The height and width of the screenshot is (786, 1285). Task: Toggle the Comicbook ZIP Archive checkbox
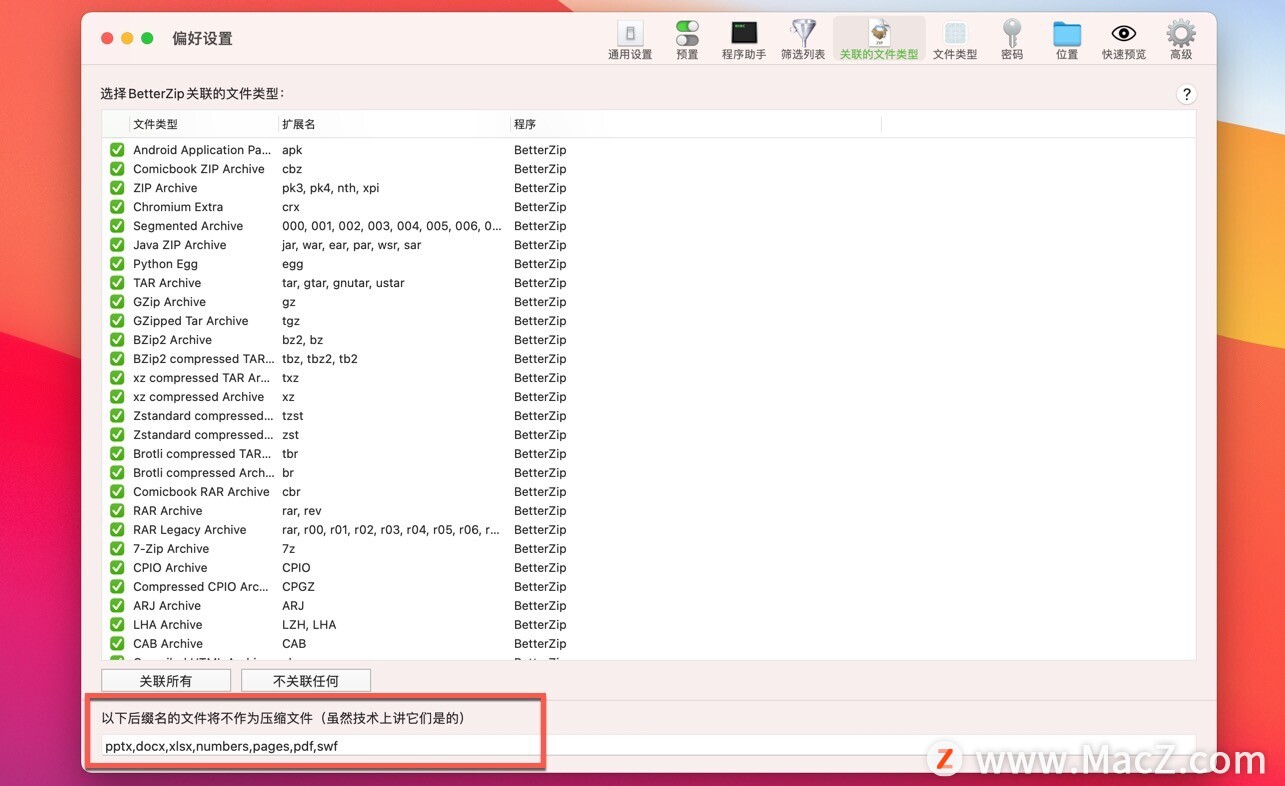[117, 169]
